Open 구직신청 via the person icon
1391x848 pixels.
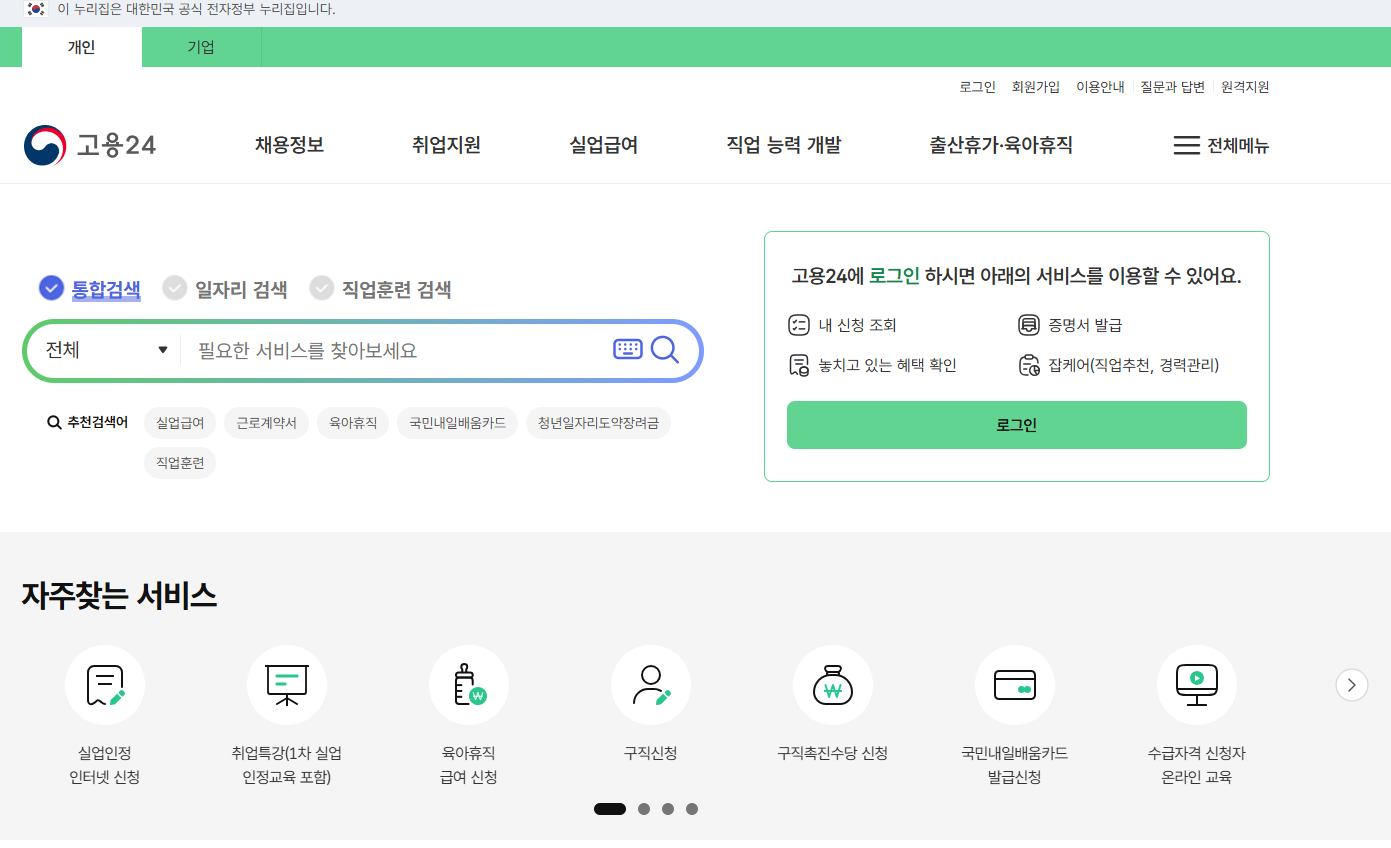(x=651, y=685)
